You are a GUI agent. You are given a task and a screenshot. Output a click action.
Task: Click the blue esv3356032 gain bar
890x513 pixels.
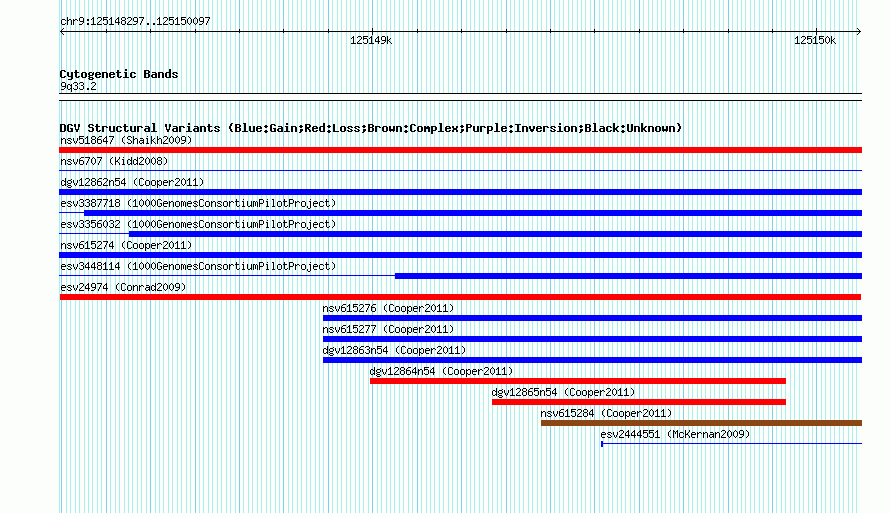(x=495, y=234)
